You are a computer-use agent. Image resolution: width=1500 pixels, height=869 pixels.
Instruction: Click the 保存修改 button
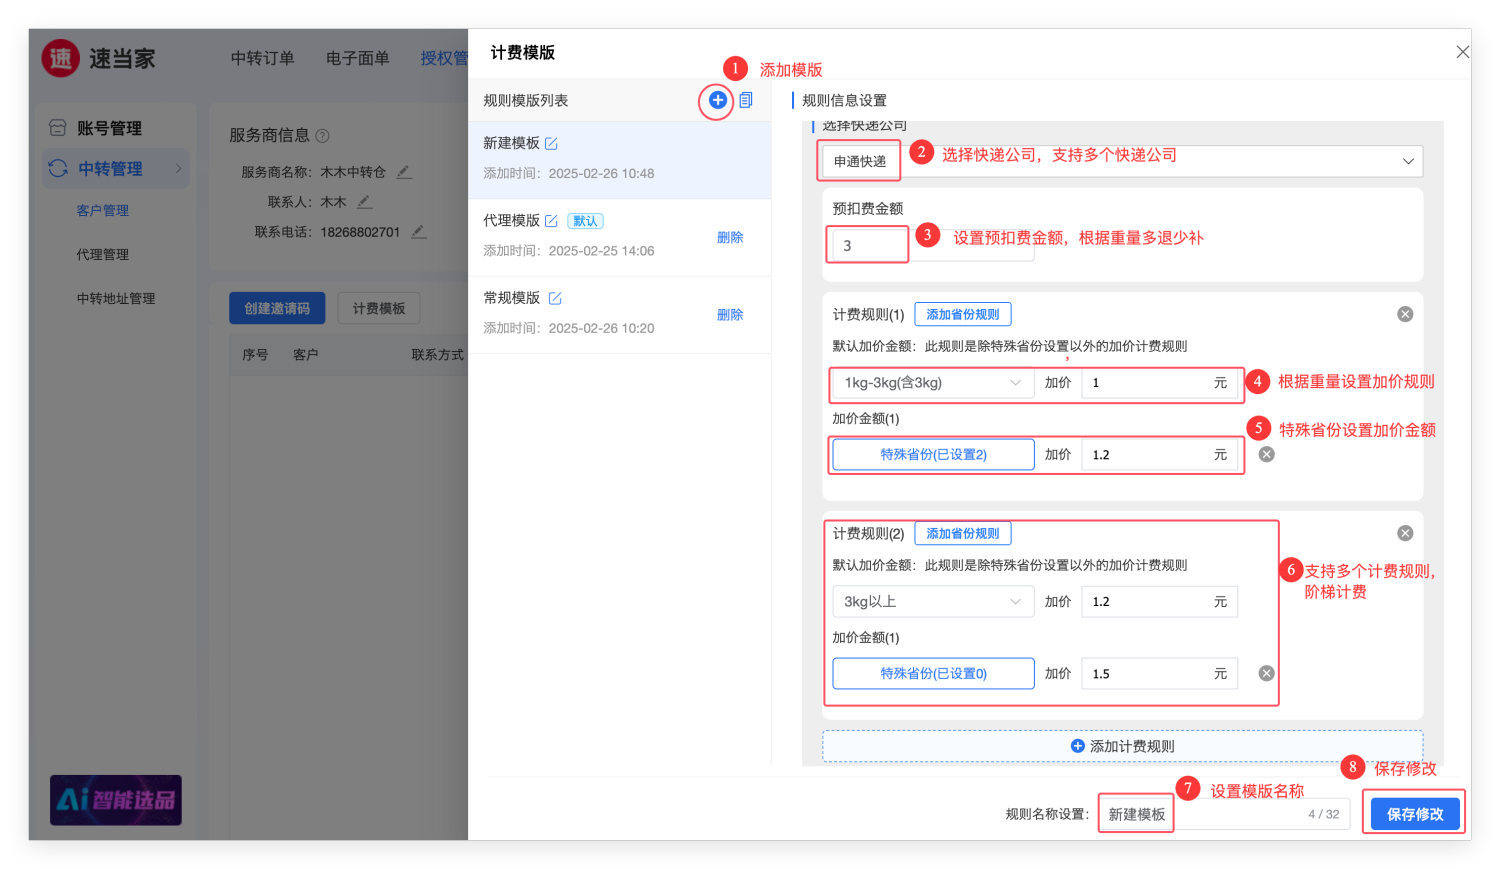point(1414,814)
